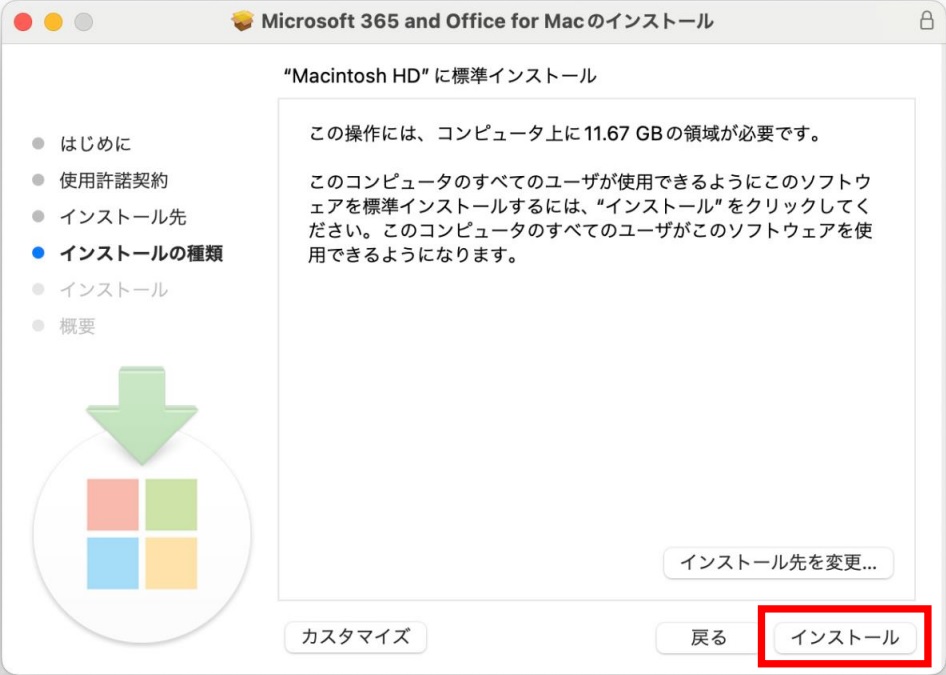946x675 pixels.
Task: Go back with the 戻る button
Action: coord(708,637)
